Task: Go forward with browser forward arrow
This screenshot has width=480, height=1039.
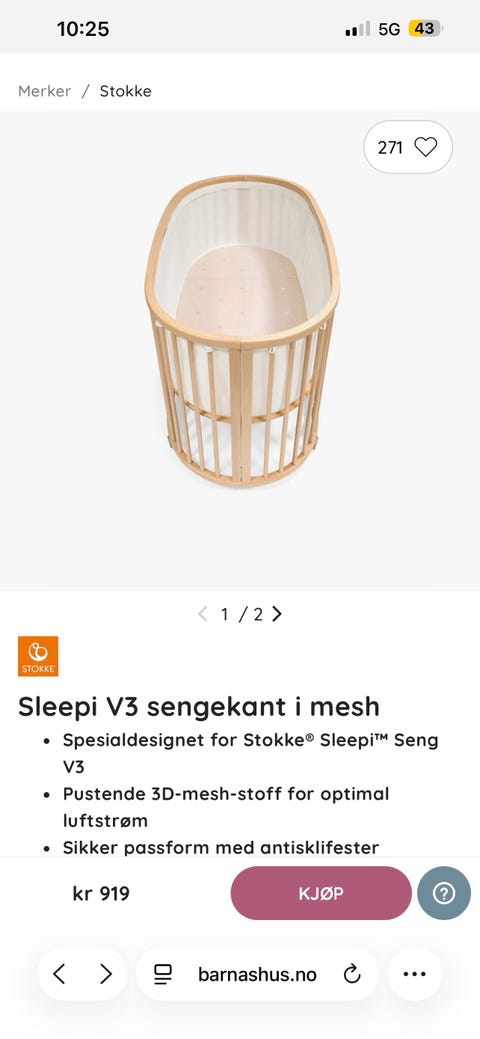Action: 105,973
